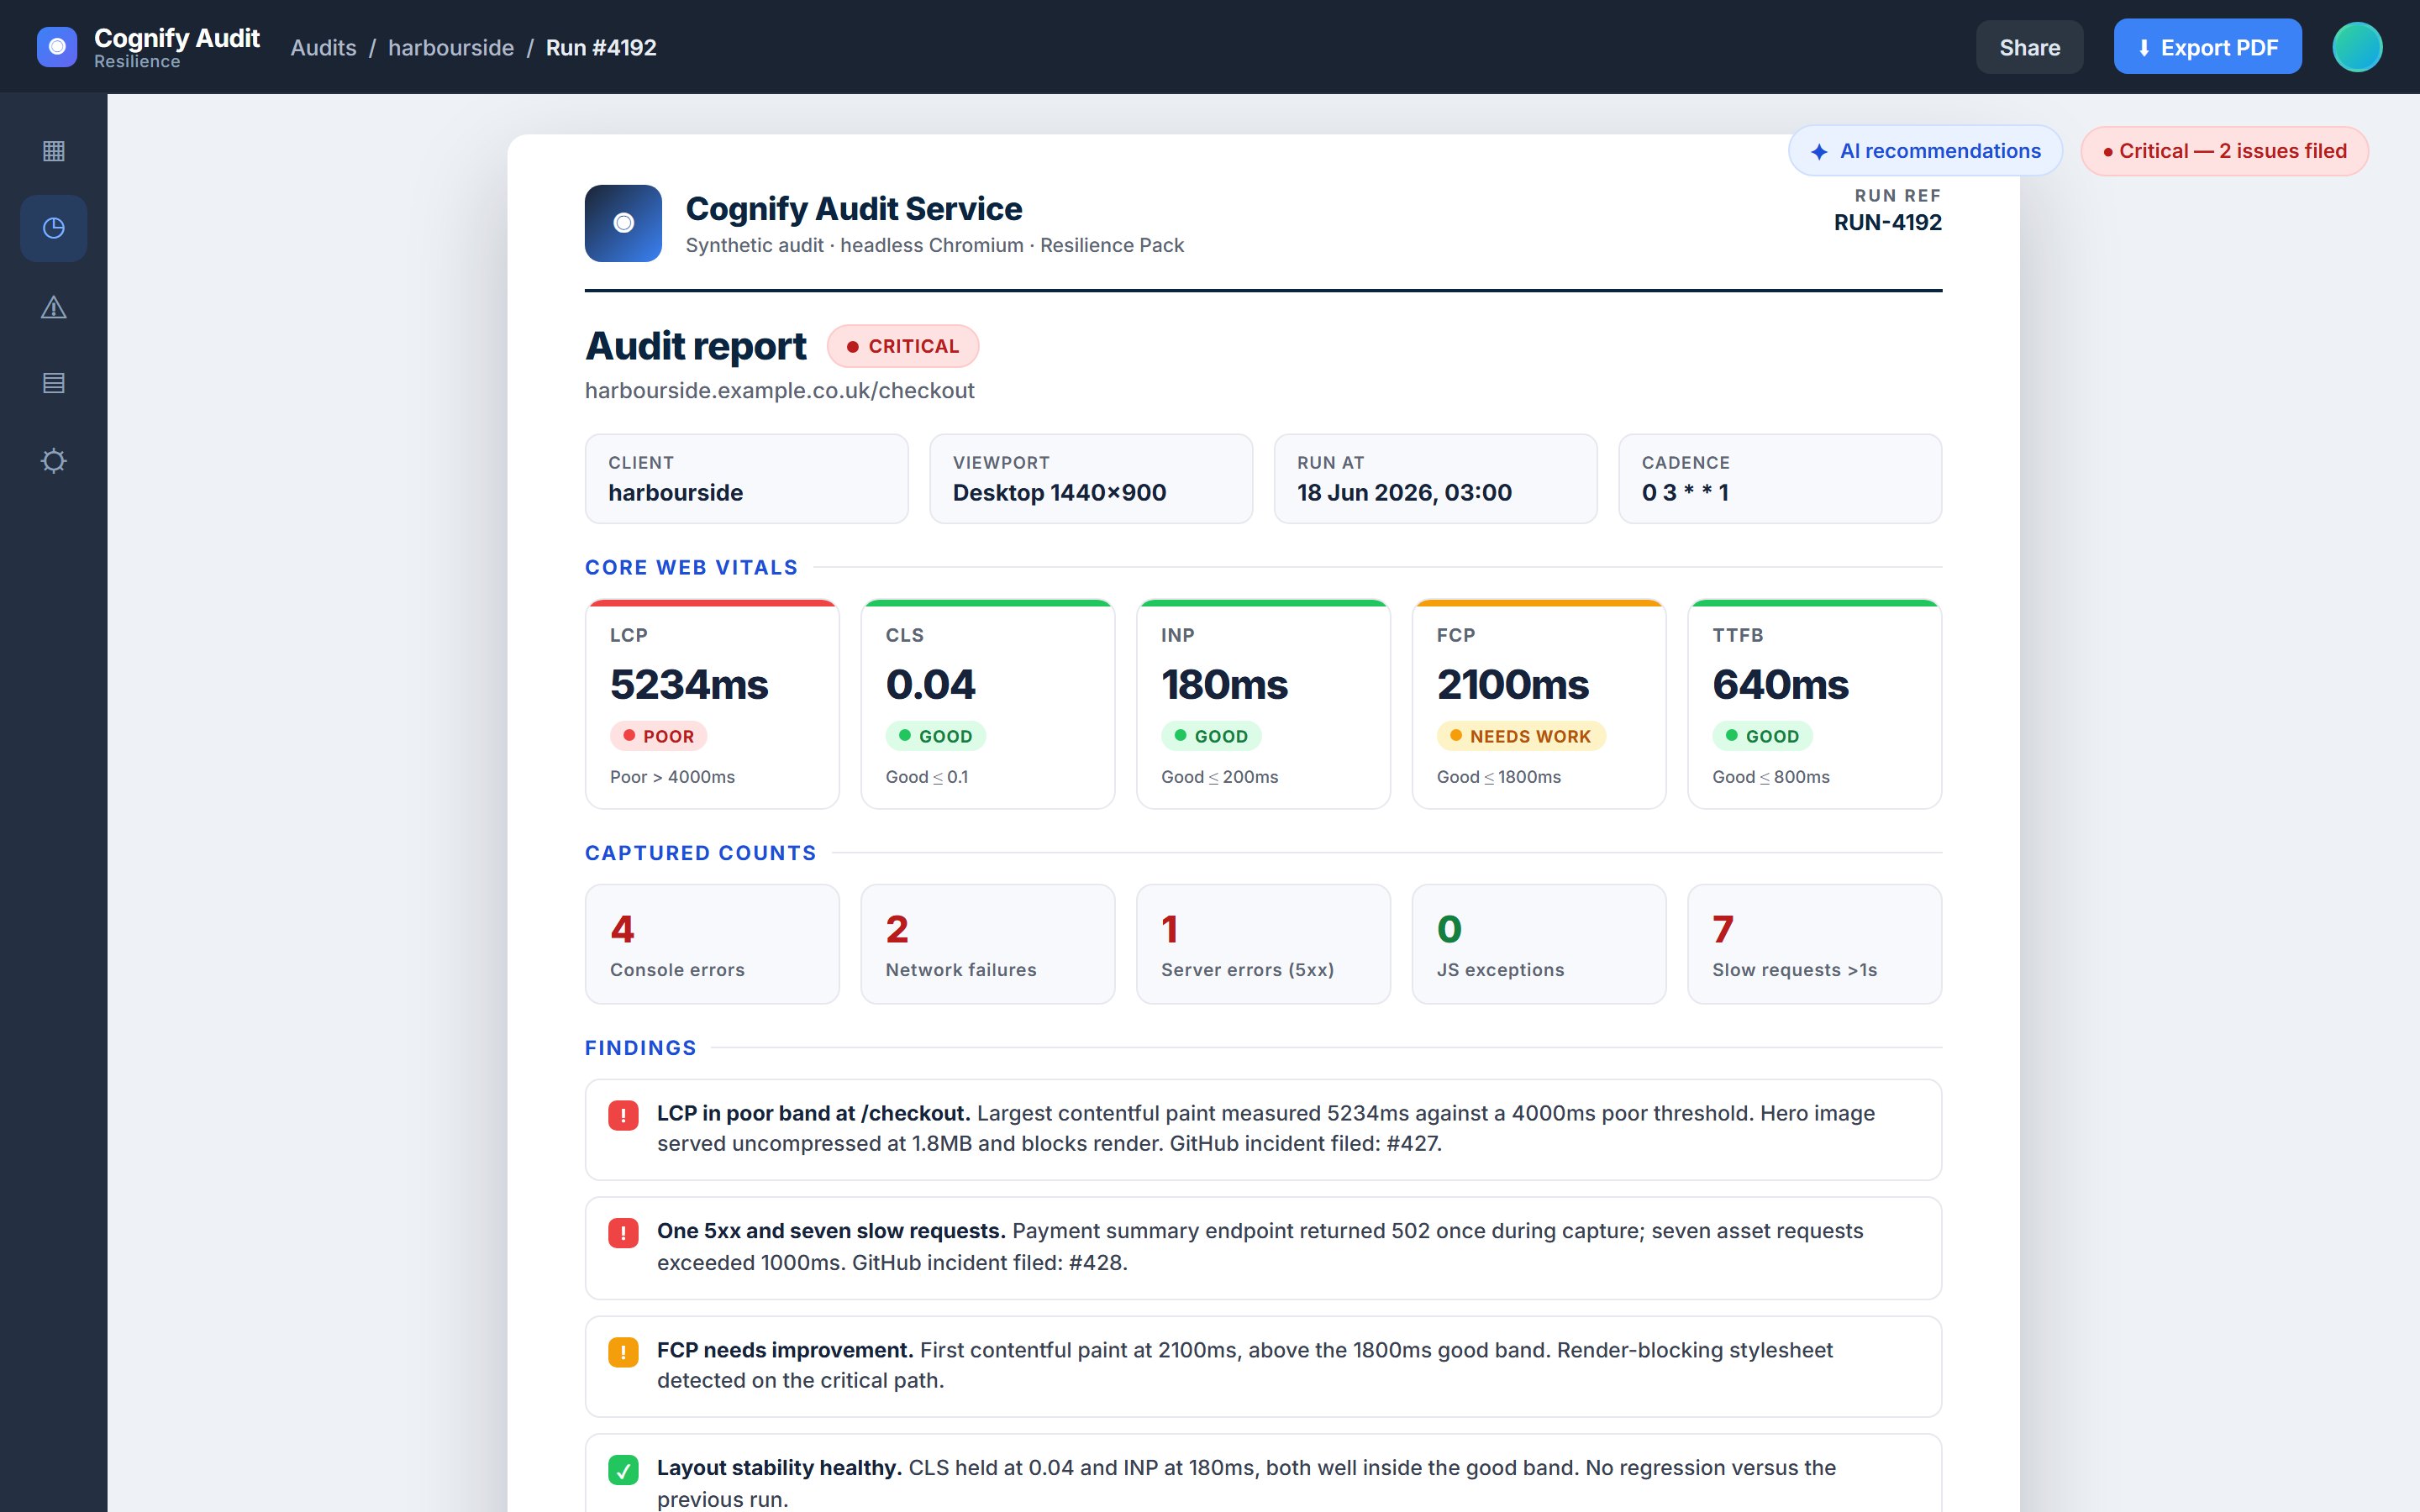Click the VIEWPORT Desktop 1440×900 box

tap(1091, 479)
